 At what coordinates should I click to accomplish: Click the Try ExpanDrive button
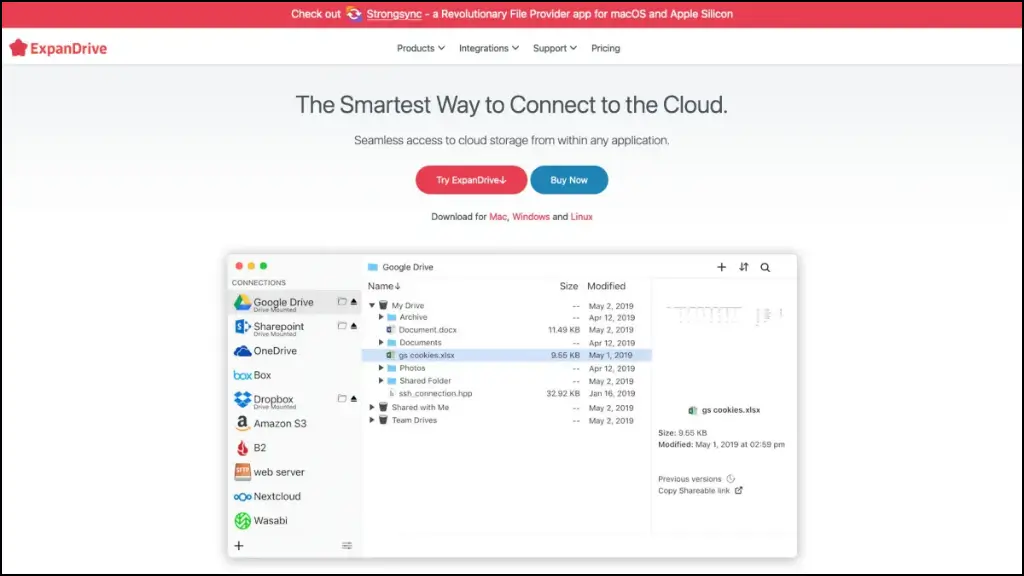pyautogui.click(x=471, y=180)
